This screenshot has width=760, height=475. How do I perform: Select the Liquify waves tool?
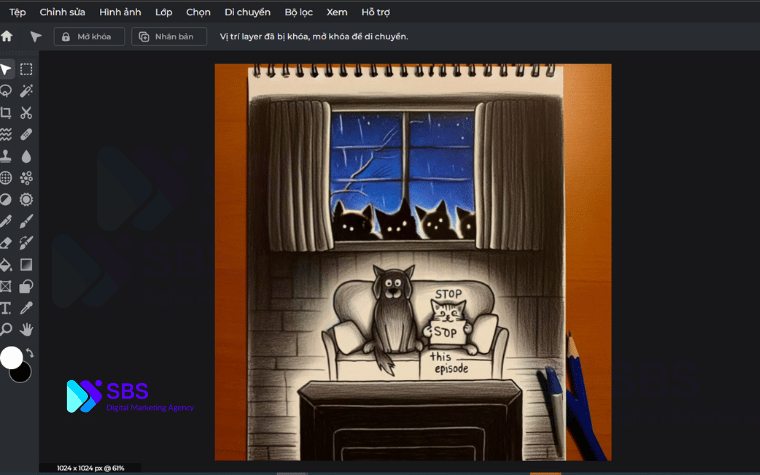[6, 134]
